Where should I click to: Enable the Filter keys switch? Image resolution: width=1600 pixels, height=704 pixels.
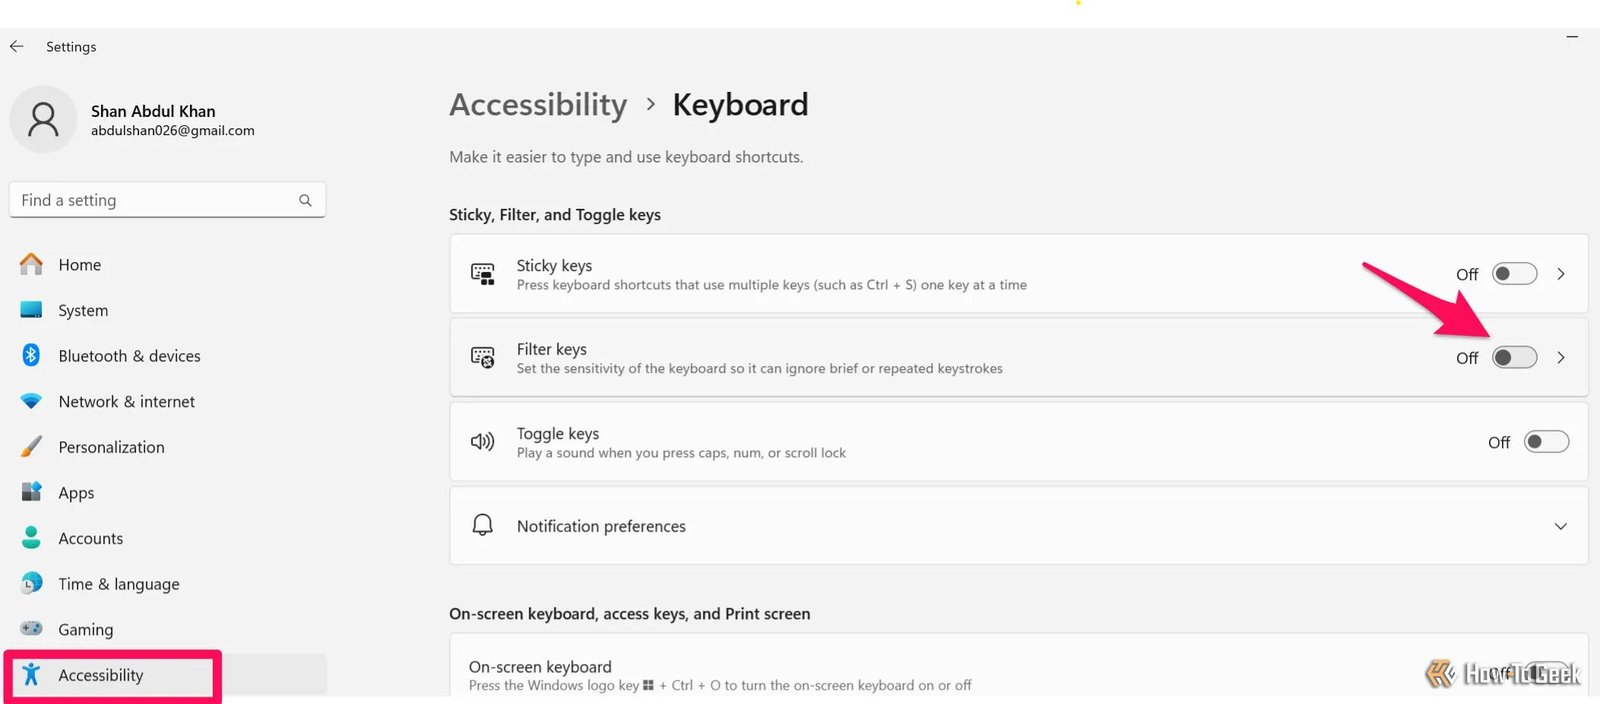point(1514,358)
